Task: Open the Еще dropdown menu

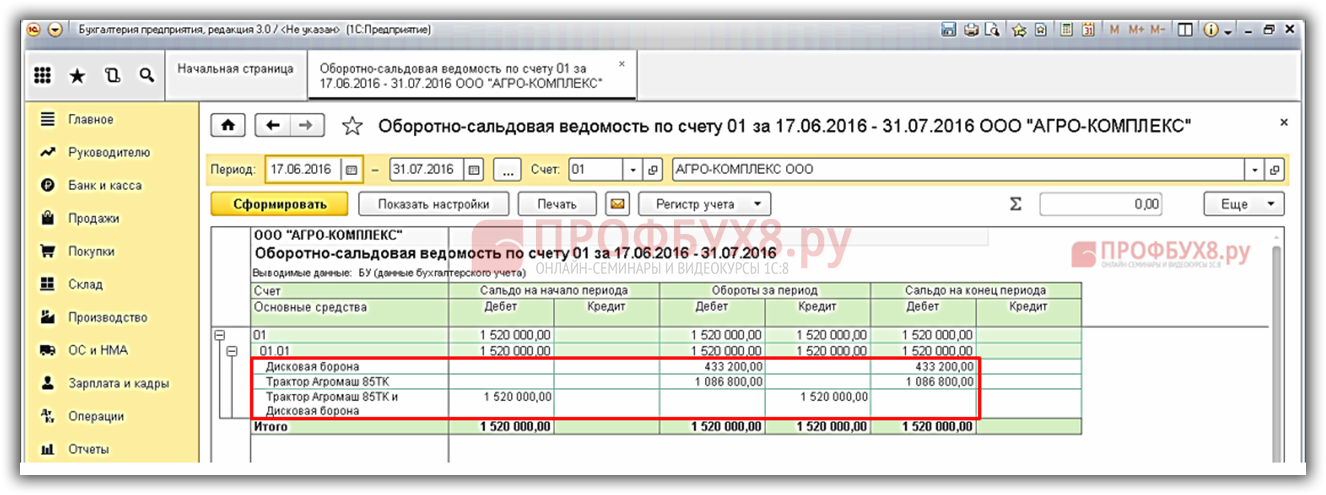Action: [x=1243, y=204]
